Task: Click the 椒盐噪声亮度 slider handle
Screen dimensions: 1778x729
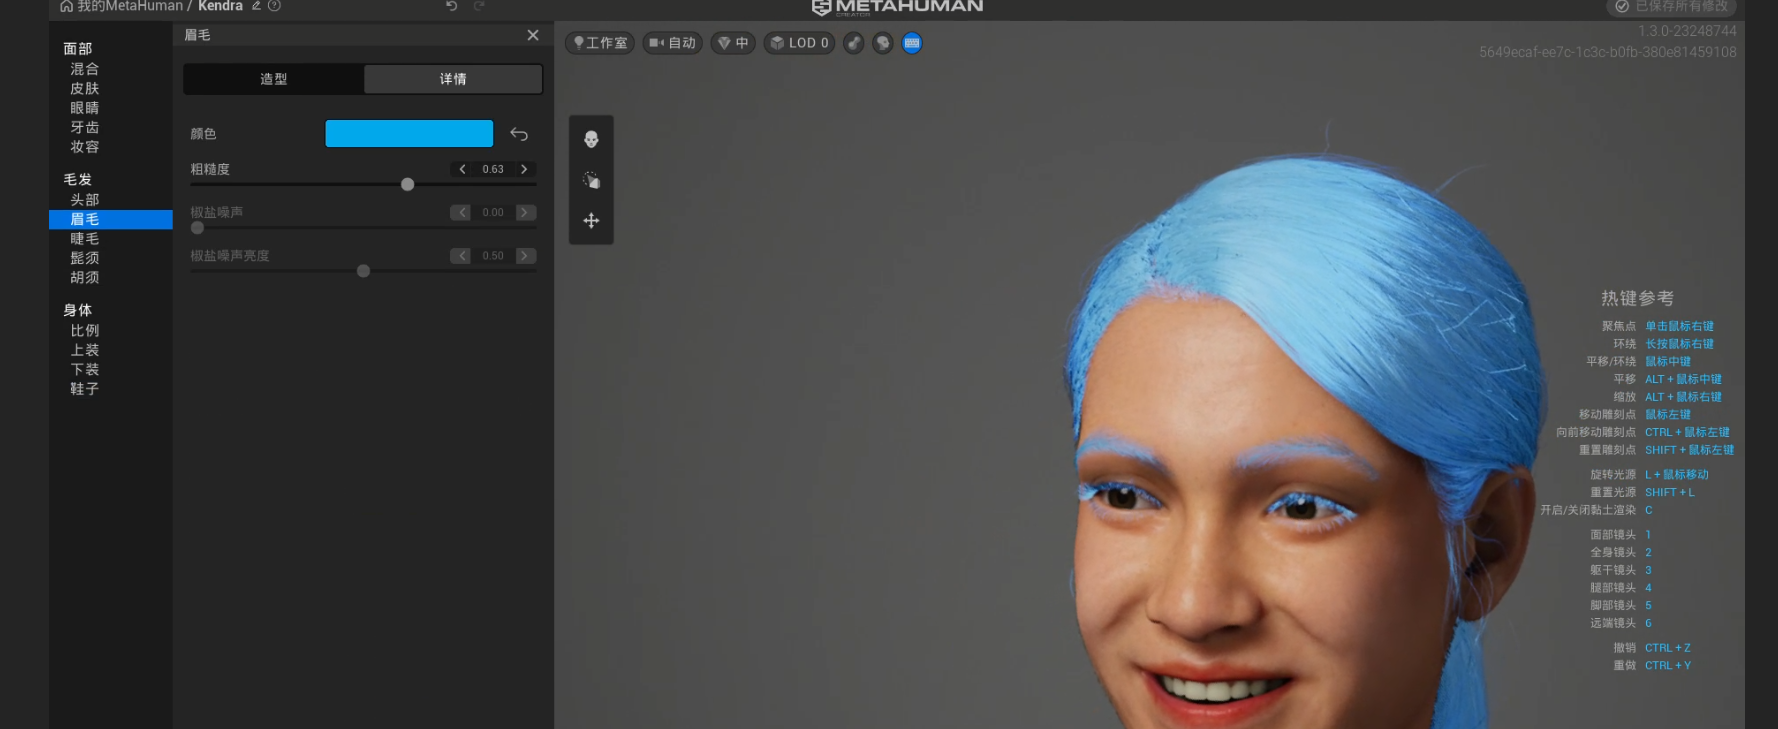Action: click(363, 271)
